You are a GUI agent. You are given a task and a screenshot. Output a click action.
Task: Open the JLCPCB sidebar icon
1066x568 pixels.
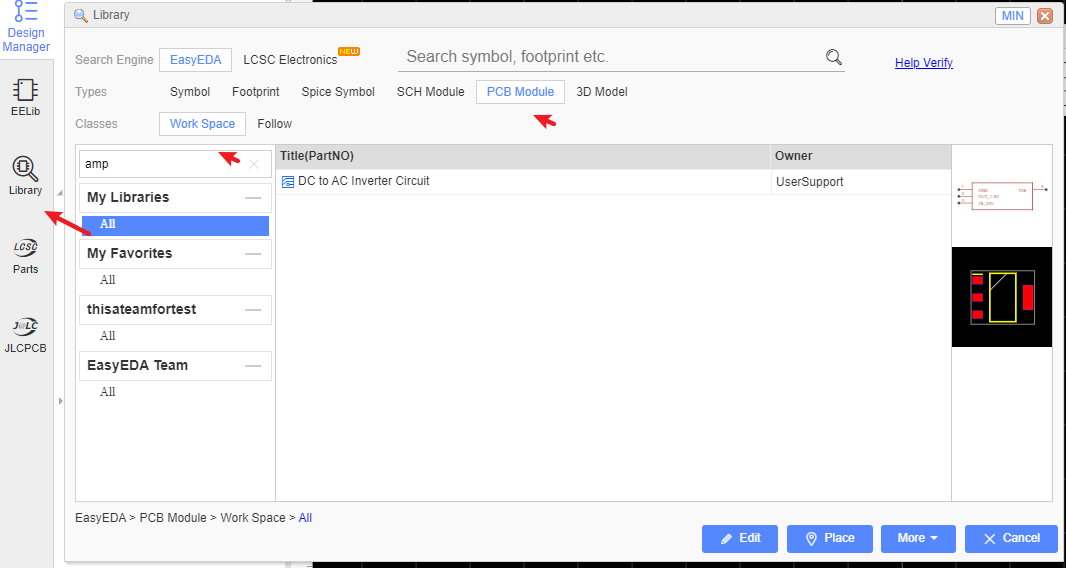pos(25,335)
